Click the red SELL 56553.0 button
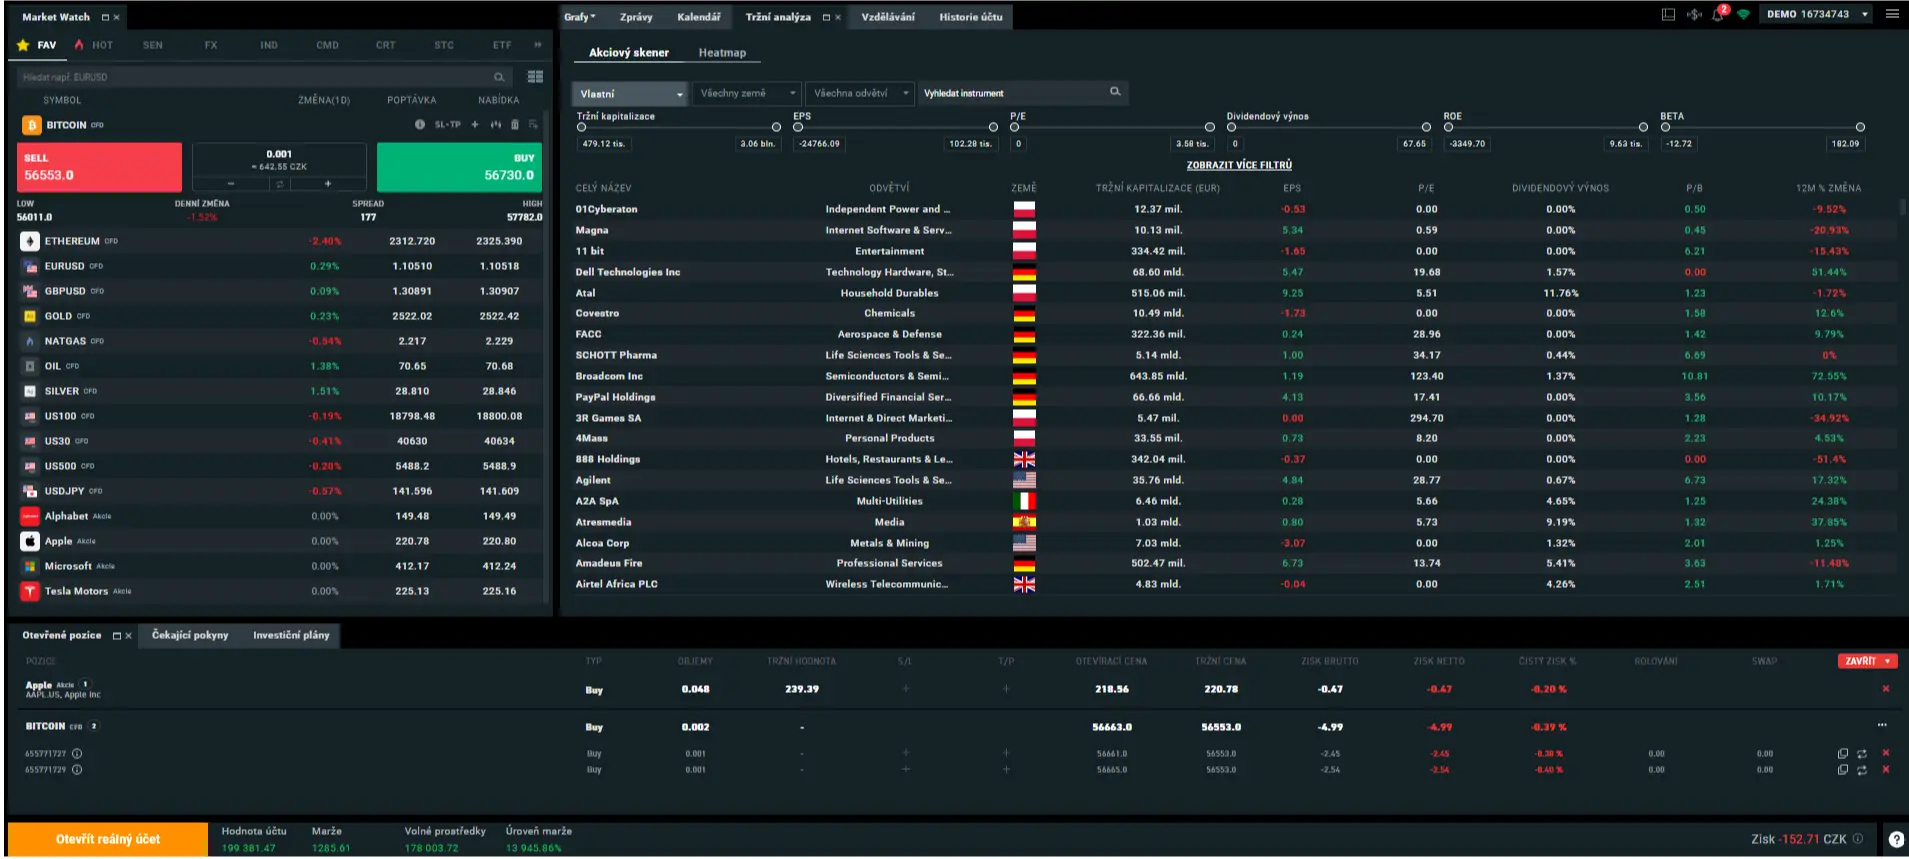 tap(99, 167)
